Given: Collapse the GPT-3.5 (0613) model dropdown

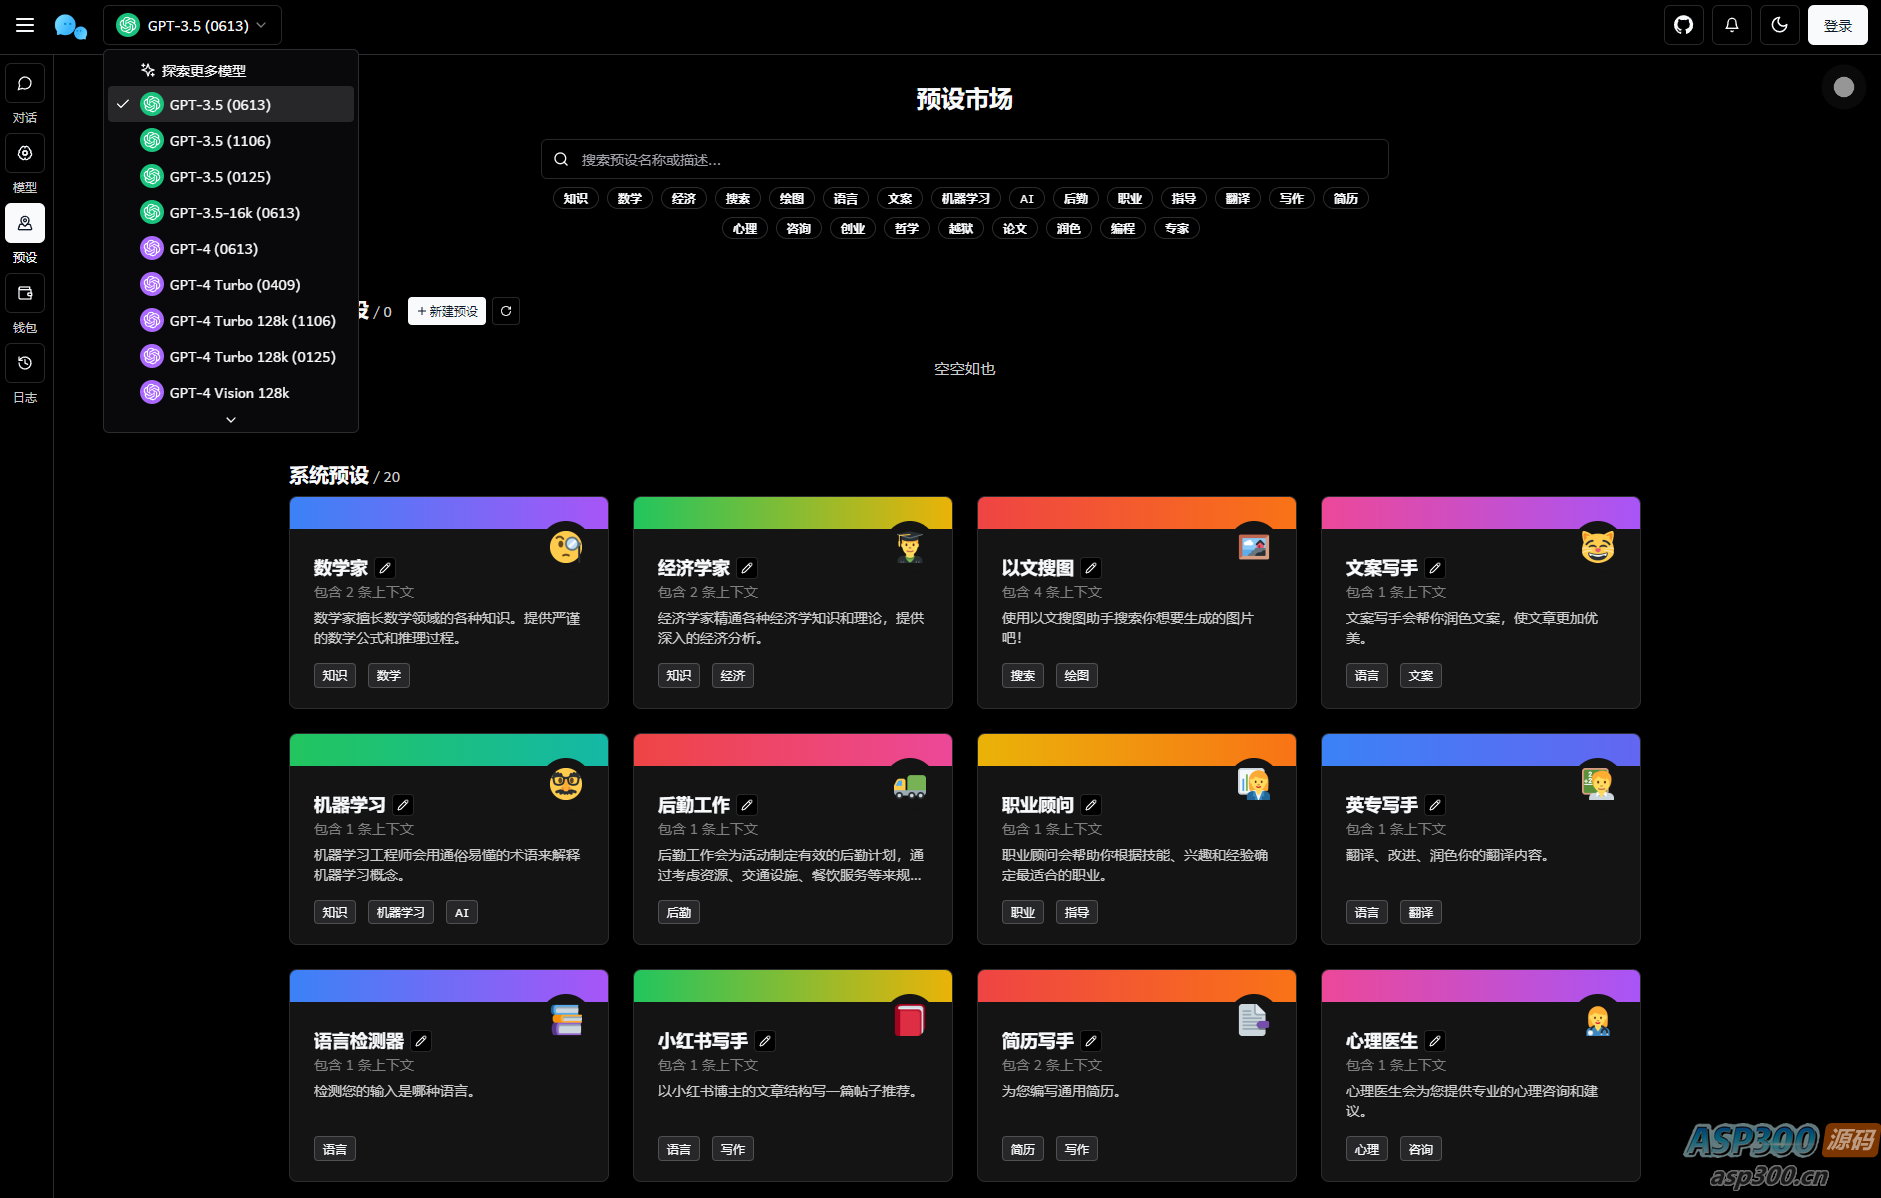Looking at the screenshot, I should pos(192,25).
